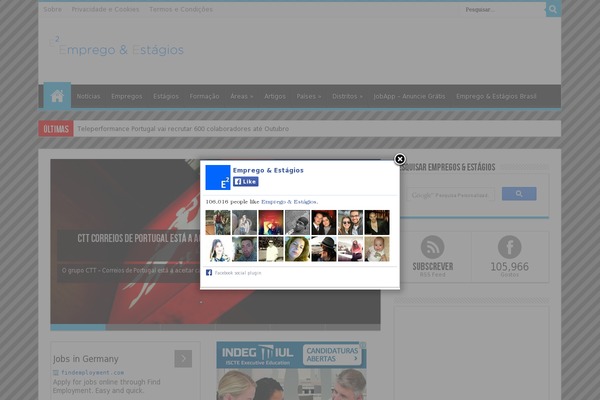Click the Facebook social plugin link
600x400 pixels.
tap(238, 273)
